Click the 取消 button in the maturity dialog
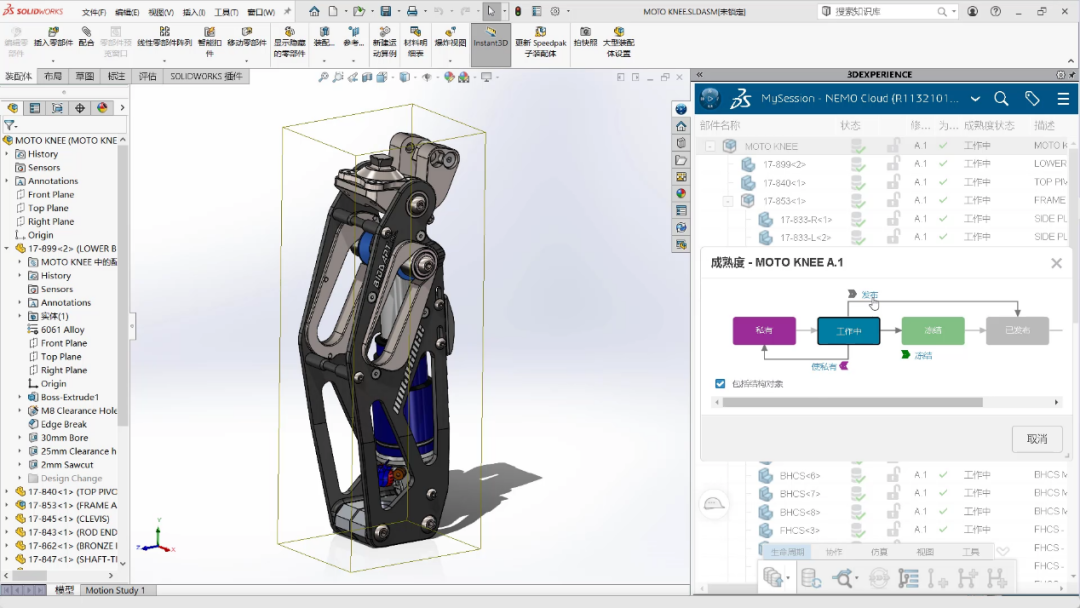Screen dimensions: 1080x608 (x=1037, y=439)
